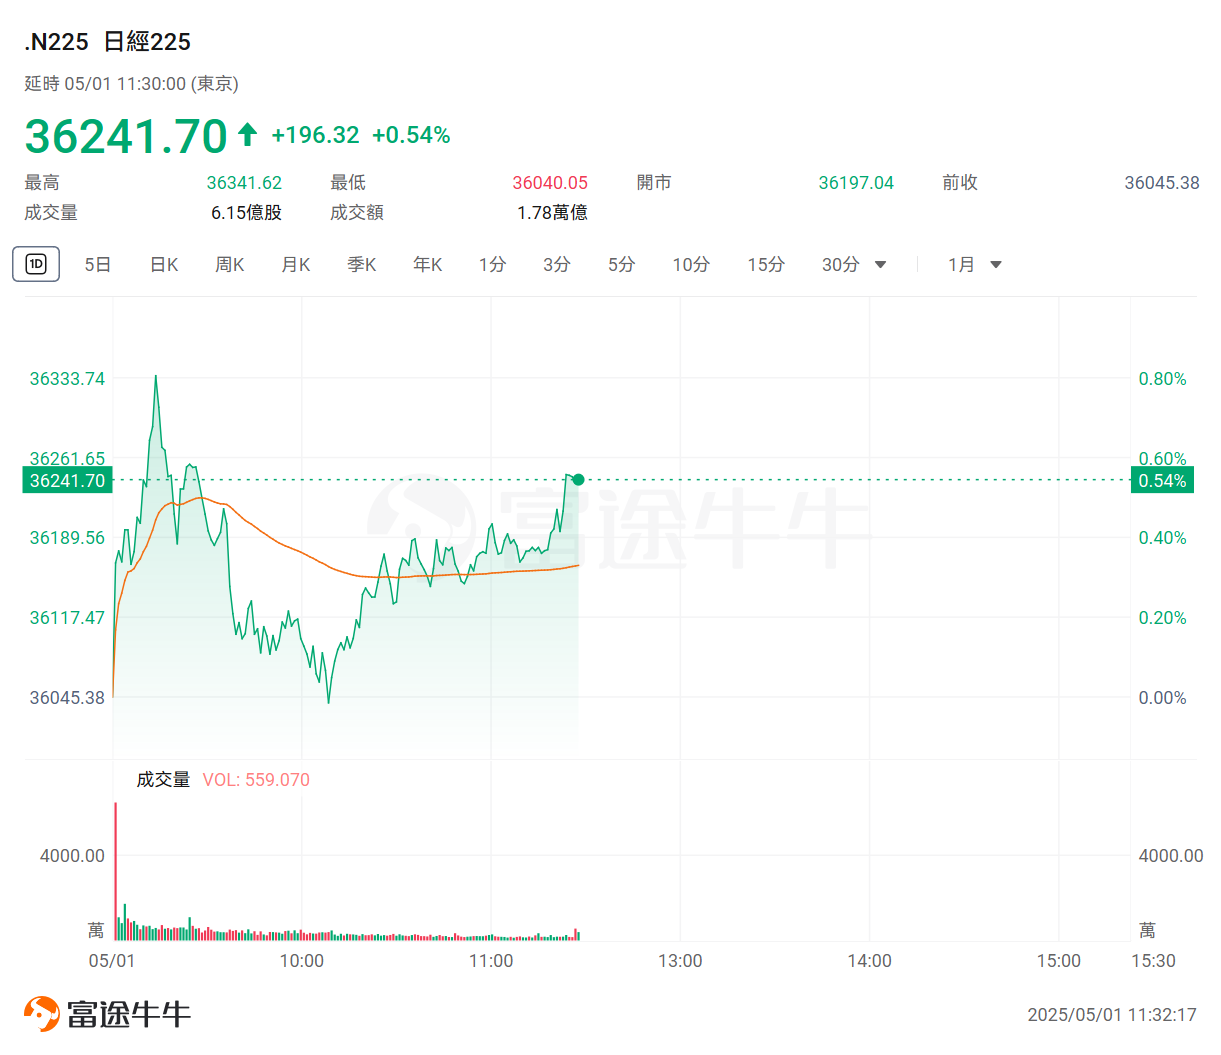The width and height of the screenshot is (1221, 1055).
Task: Click the Futu Niuniu logo icon
Action: [41, 1013]
